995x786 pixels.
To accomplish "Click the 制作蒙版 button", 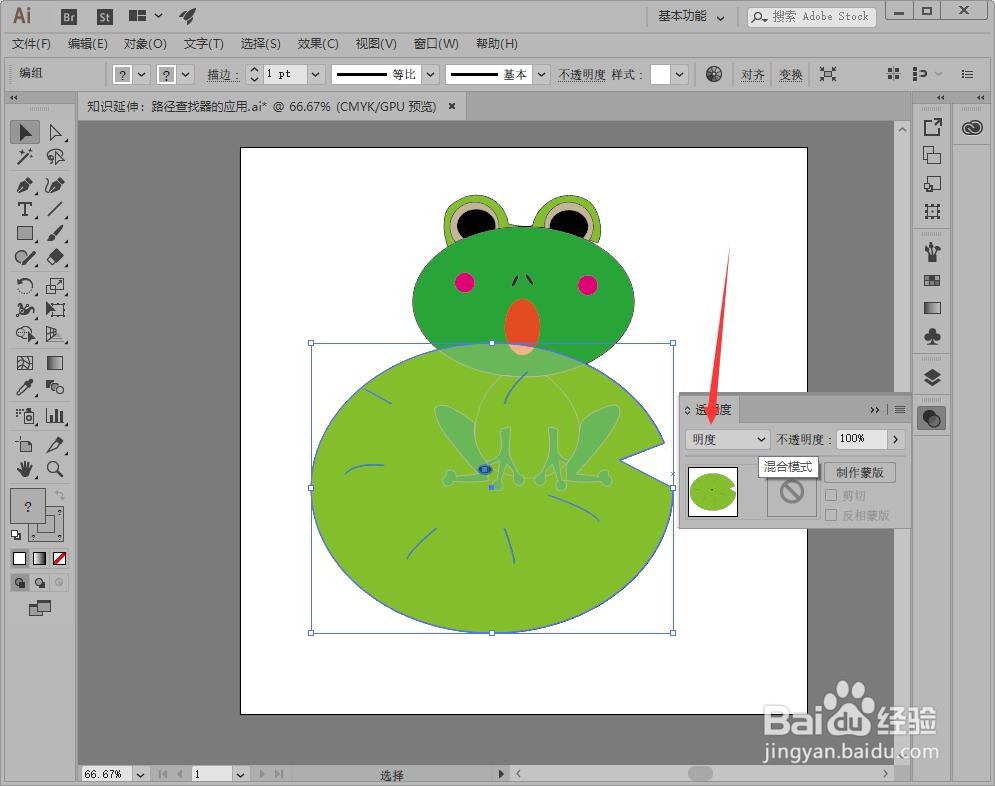I will click(860, 472).
